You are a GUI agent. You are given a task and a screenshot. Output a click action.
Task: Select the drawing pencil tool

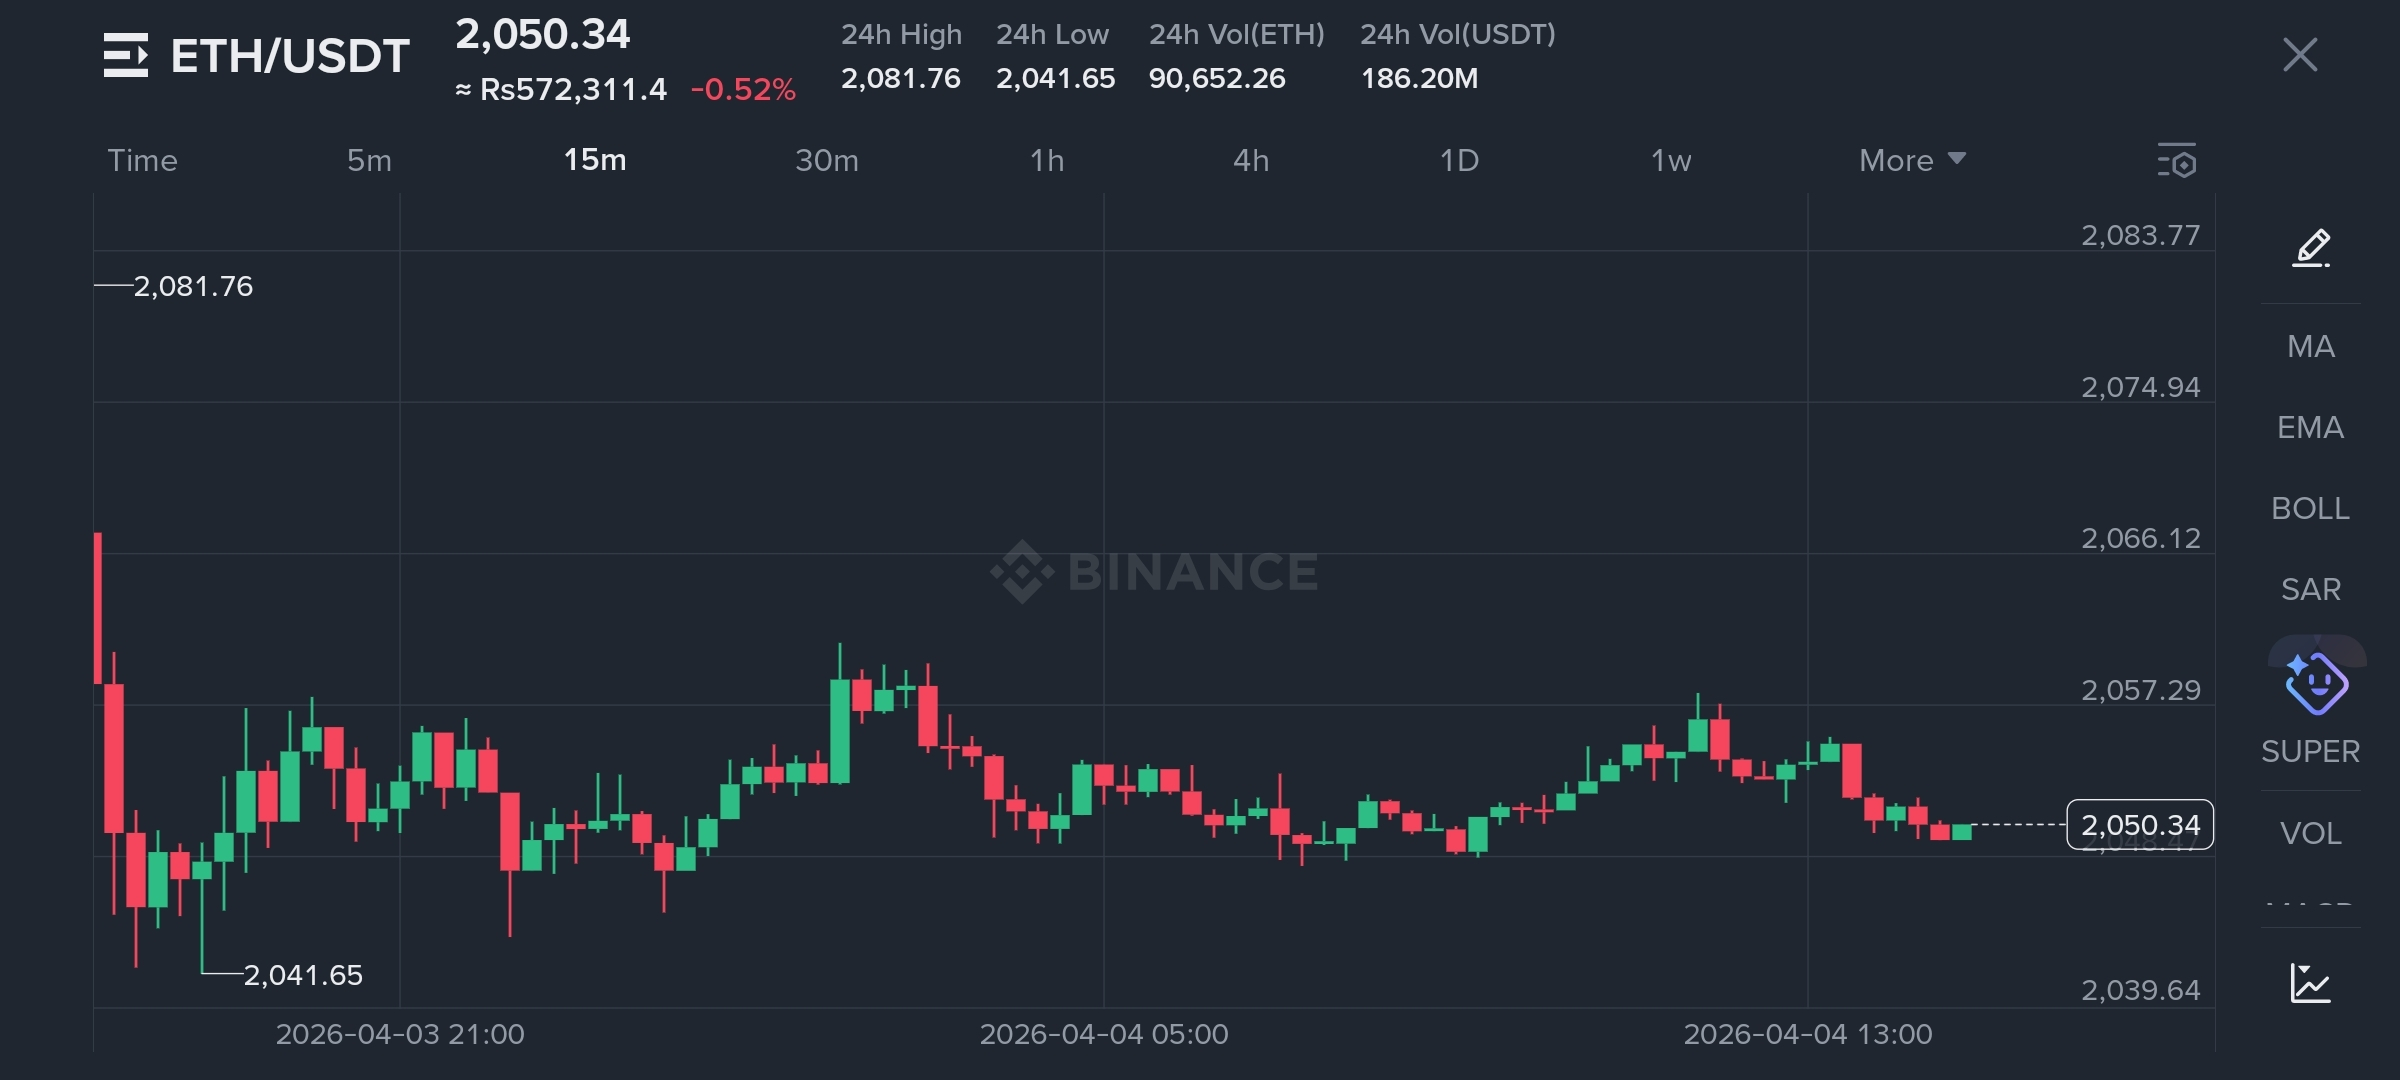[2310, 248]
